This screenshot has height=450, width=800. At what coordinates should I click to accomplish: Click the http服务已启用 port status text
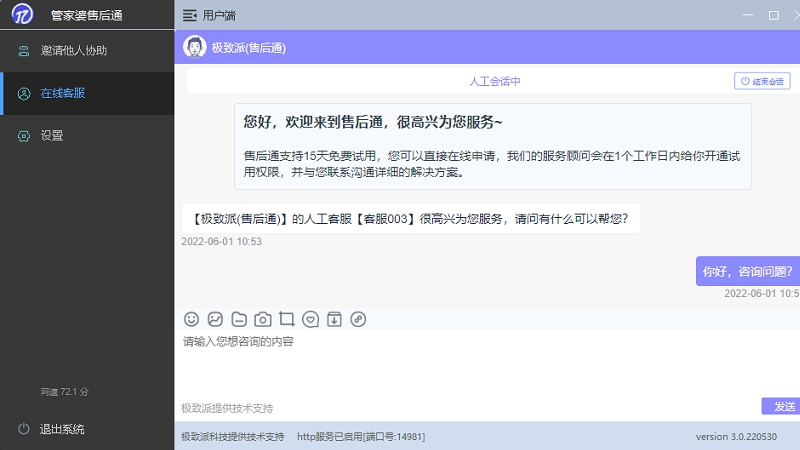[361, 437]
